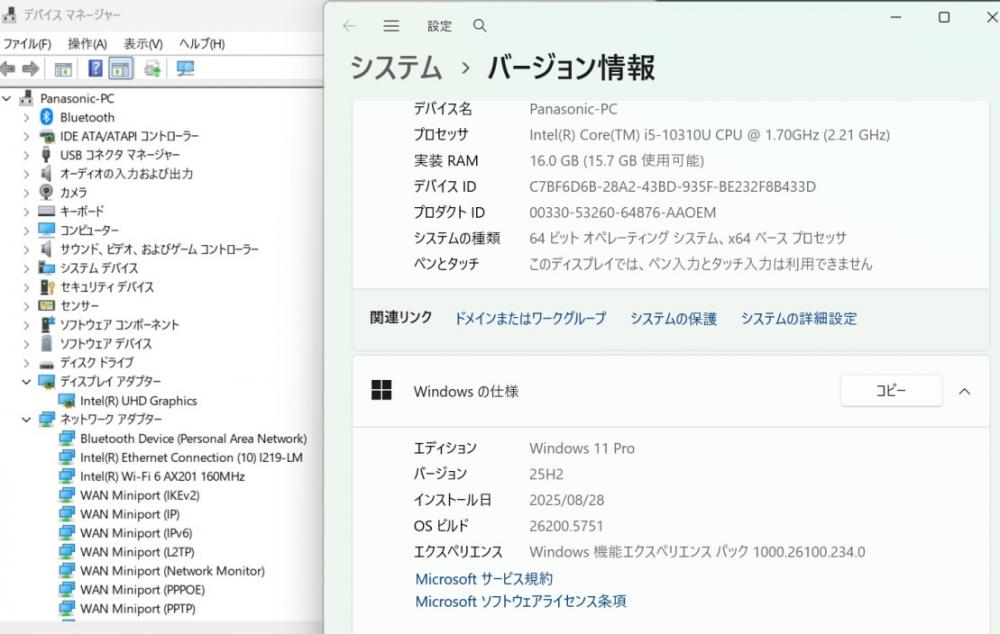The image size is (1000, 634).
Task: Open Microsoft サービス規約 link
Action: tap(484, 579)
